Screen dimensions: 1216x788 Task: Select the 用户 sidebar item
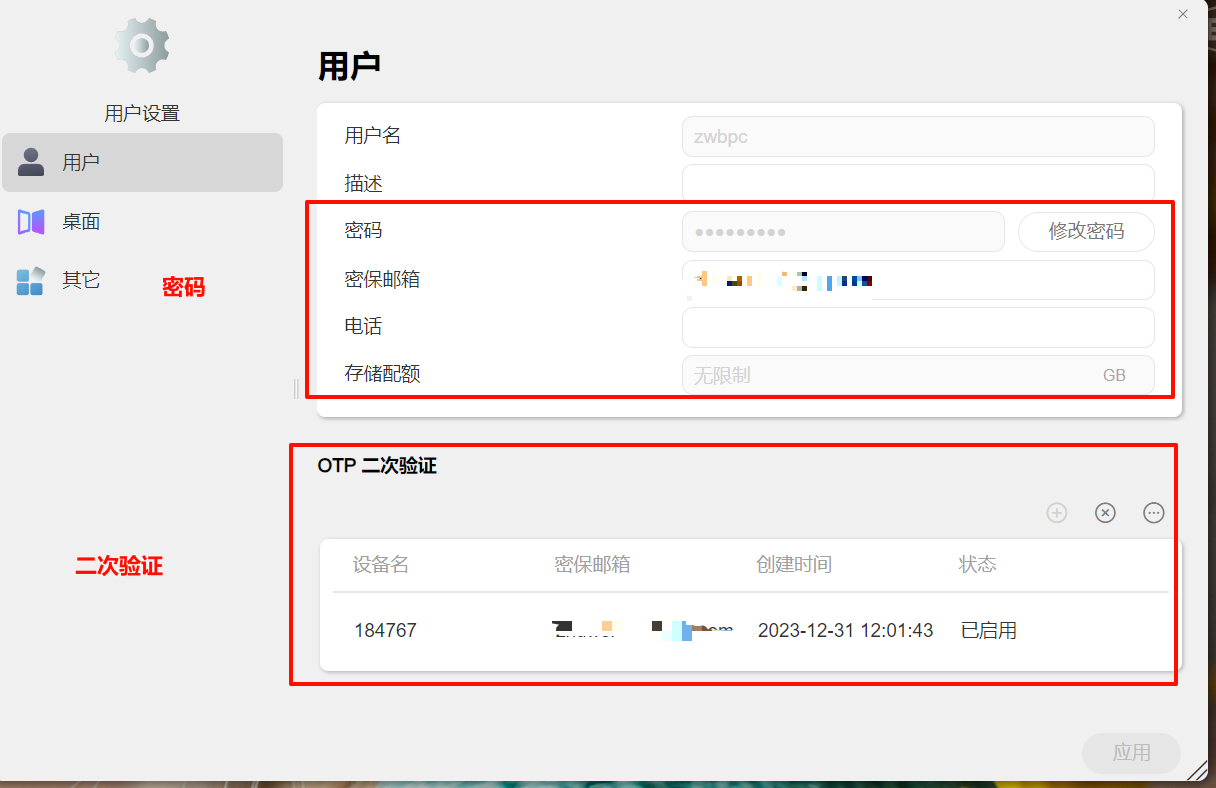point(142,162)
